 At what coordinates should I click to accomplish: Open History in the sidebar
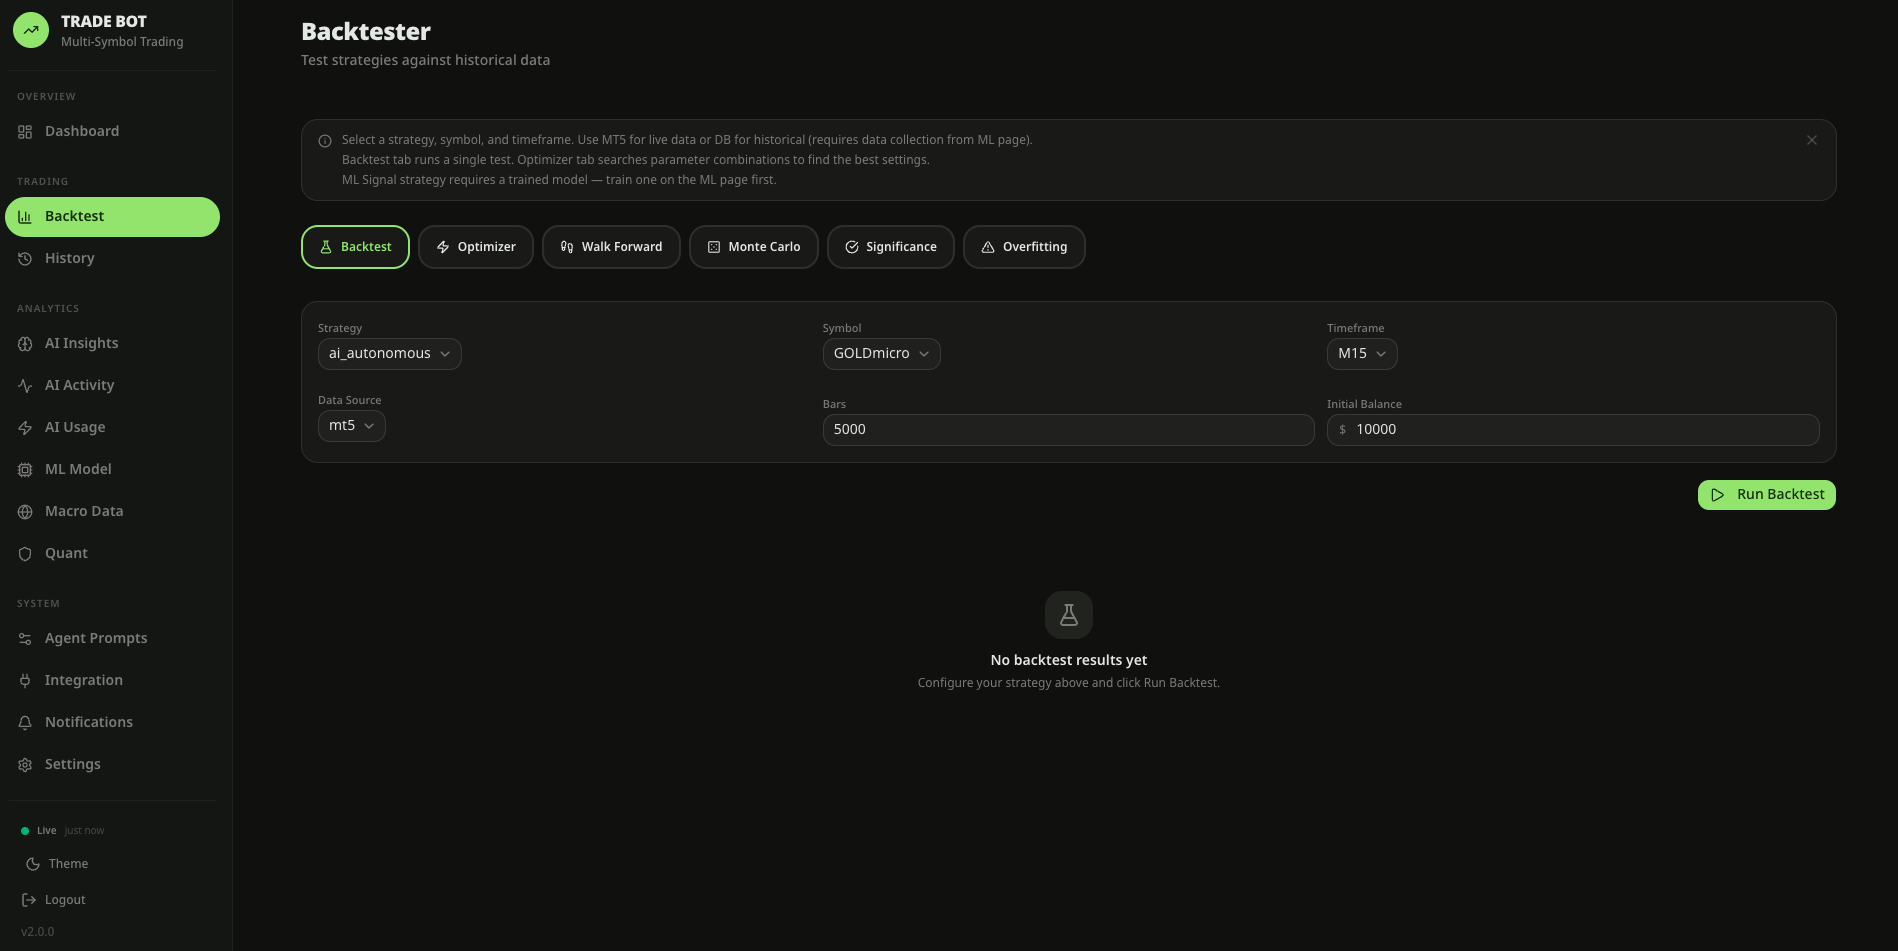112,259
